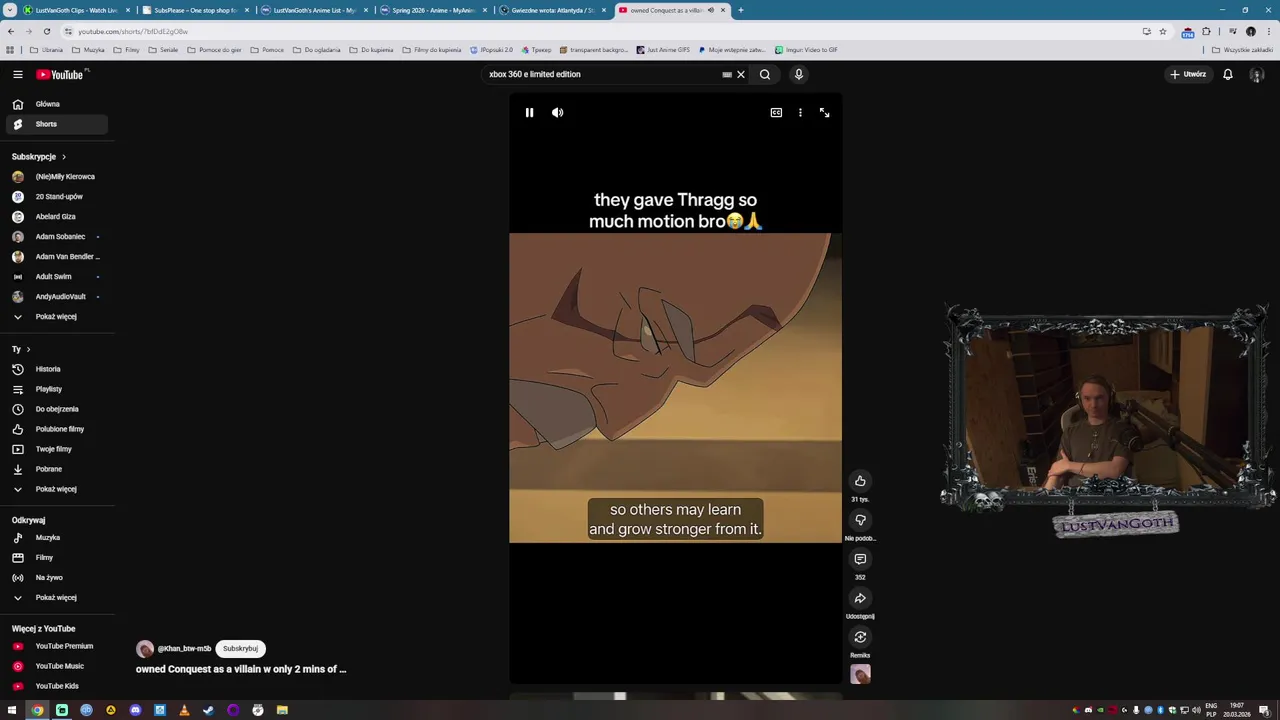Open the Pomoce do gier bookmark folder
The width and height of the screenshot is (1280, 720).
[x=214, y=50]
